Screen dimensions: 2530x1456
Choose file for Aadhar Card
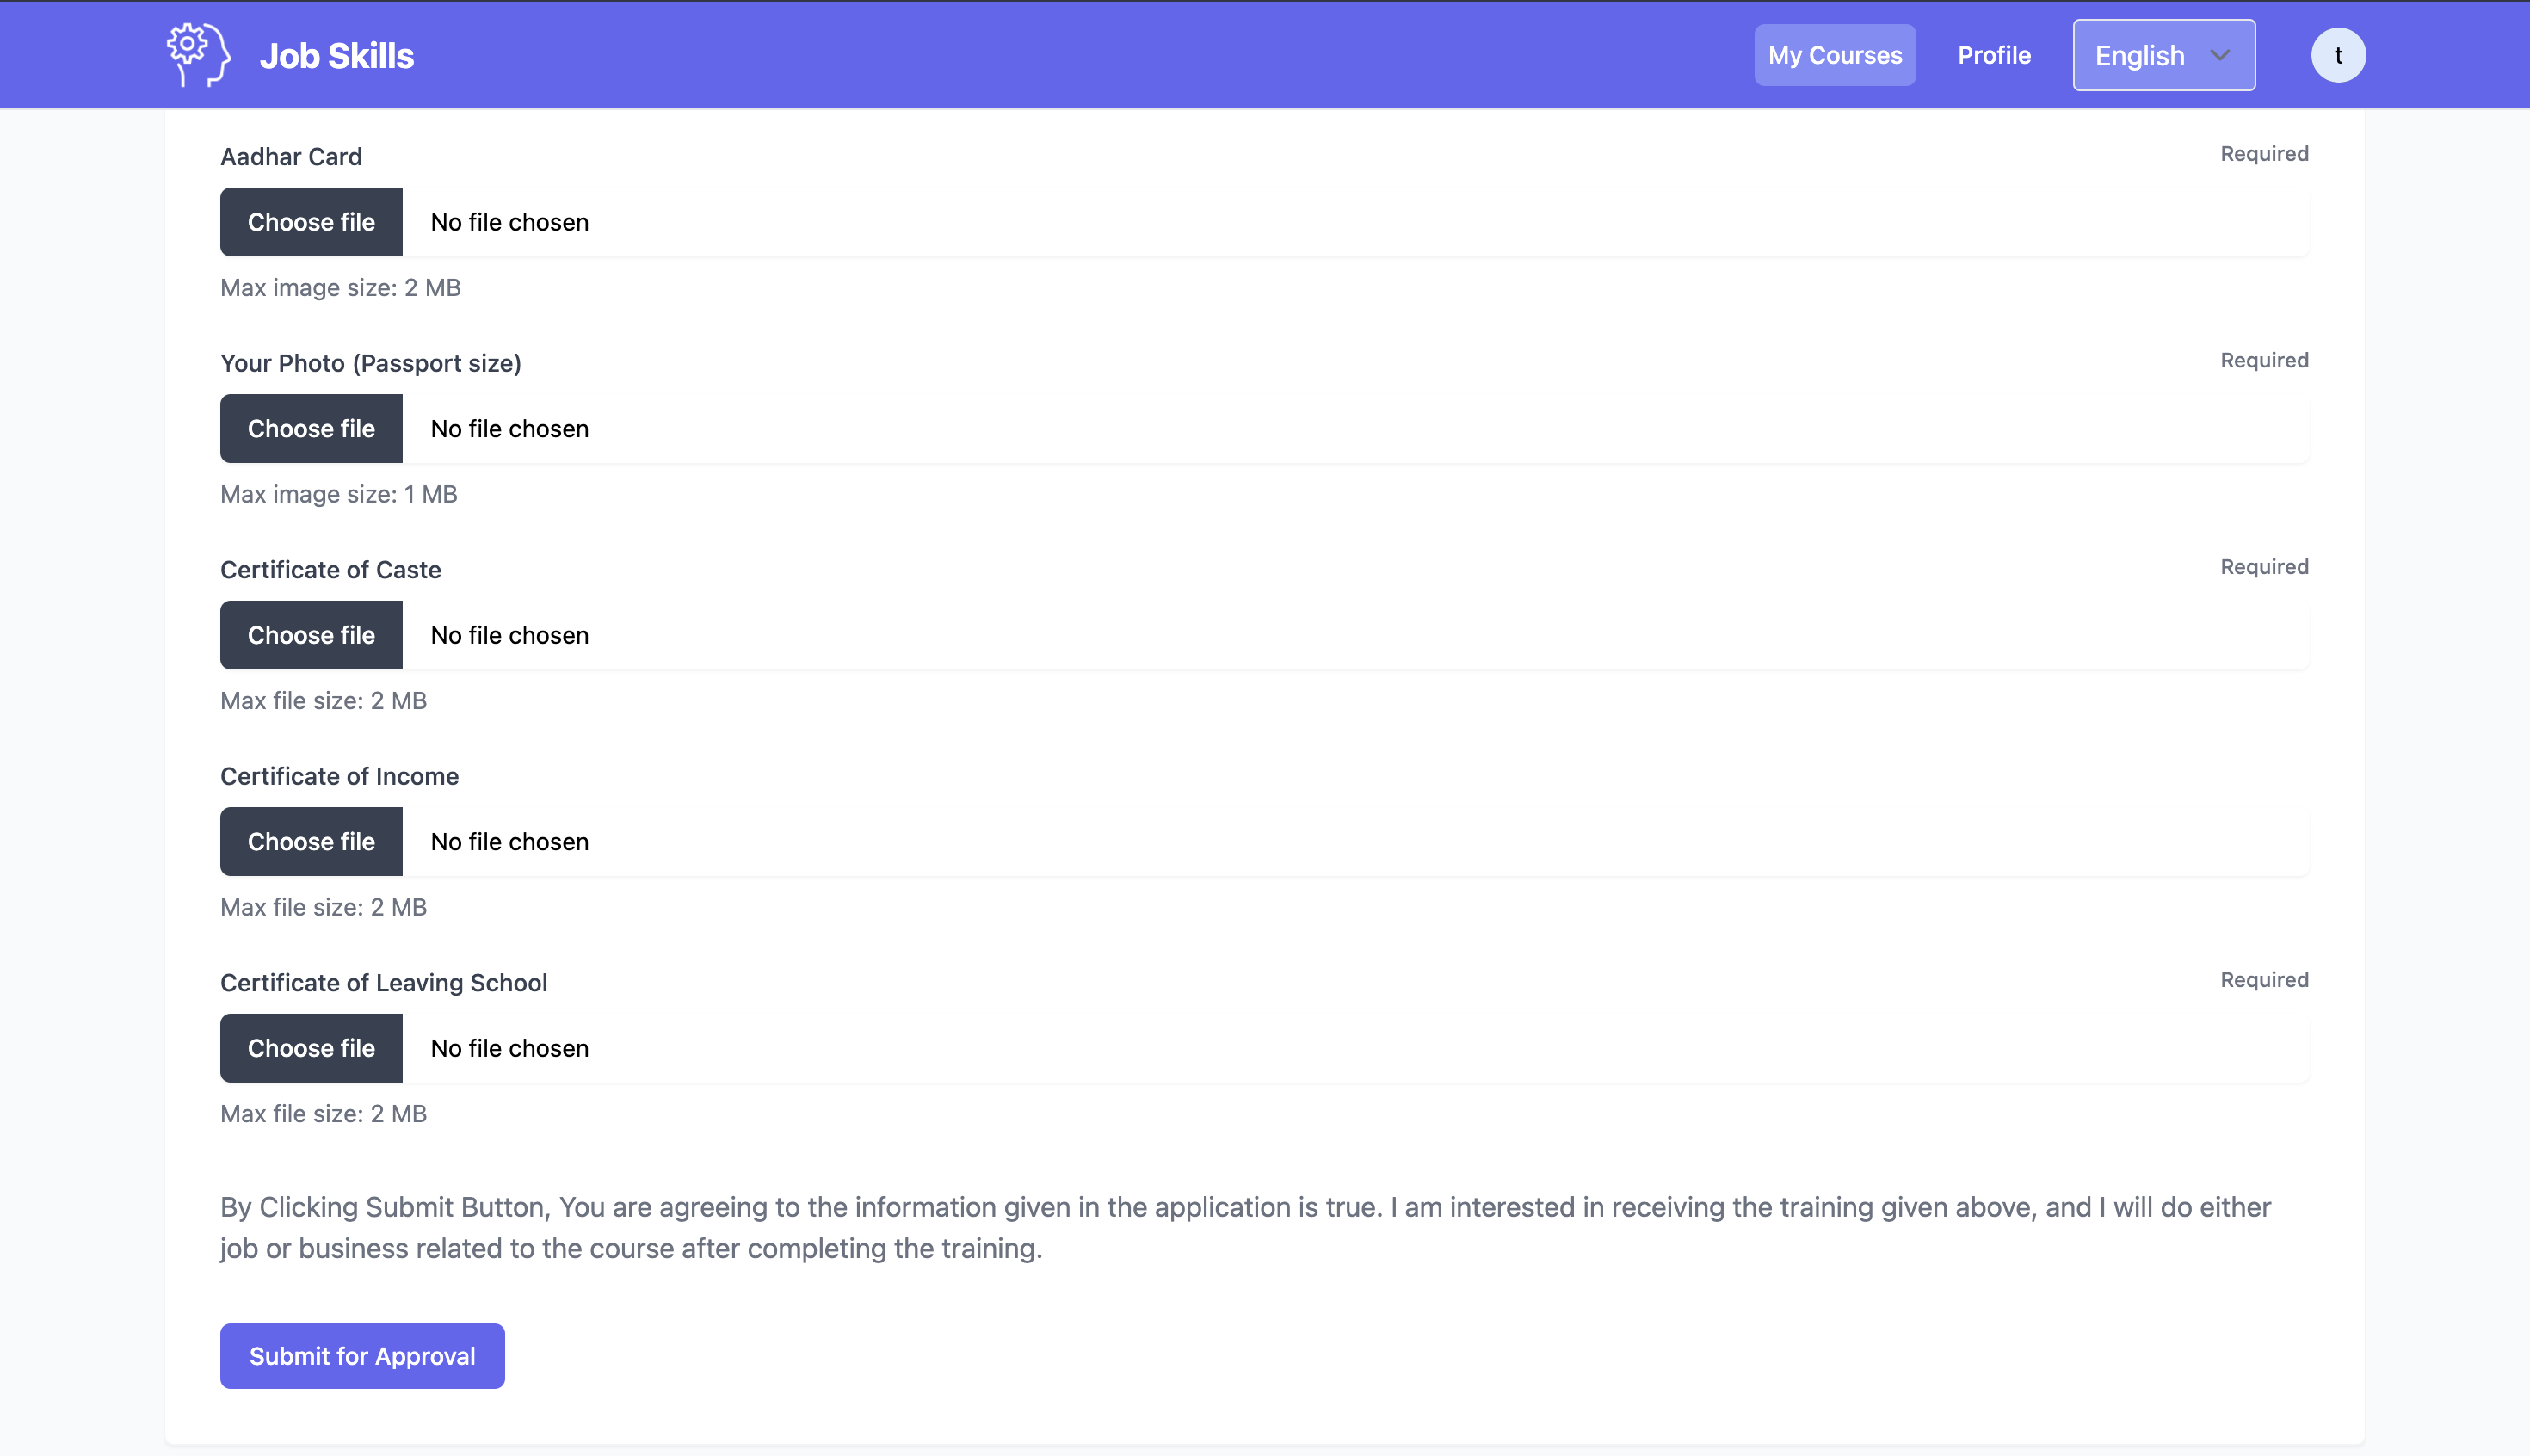point(311,222)
